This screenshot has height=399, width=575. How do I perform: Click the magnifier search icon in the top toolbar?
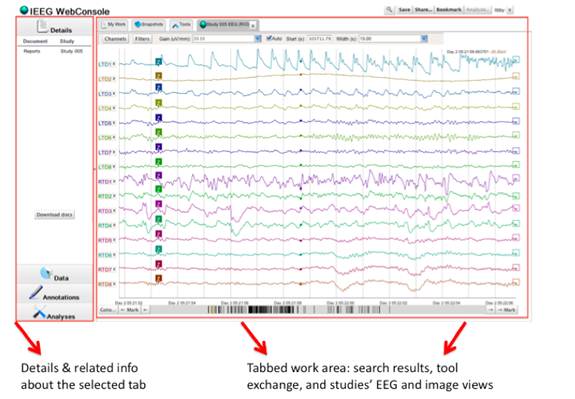tap(389, 10)
